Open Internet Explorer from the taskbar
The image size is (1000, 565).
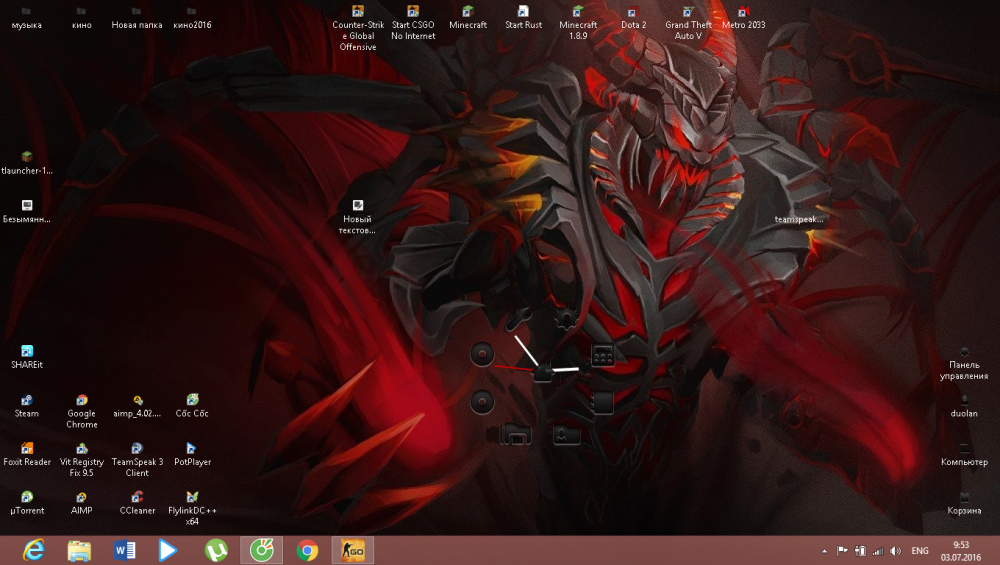34,550
